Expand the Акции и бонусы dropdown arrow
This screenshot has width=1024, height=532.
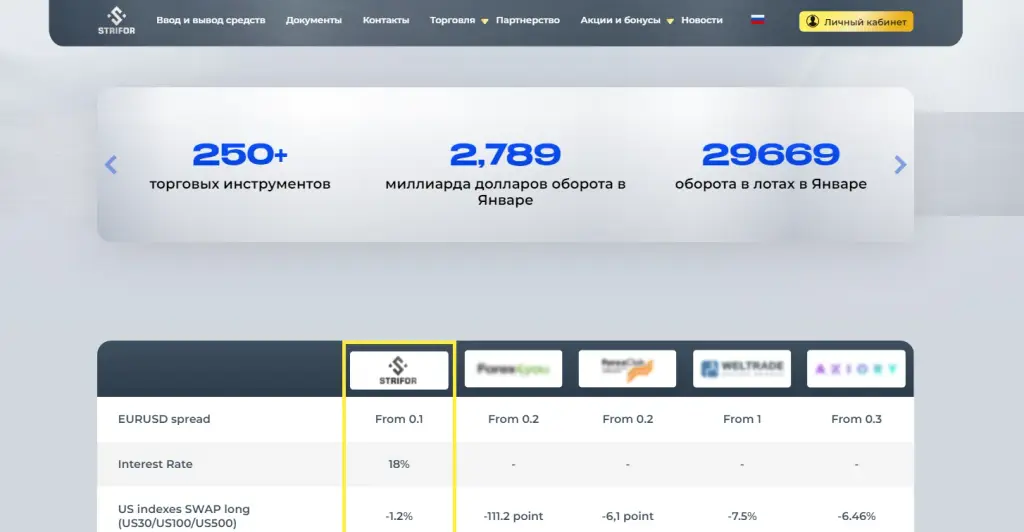coord(669,22)
